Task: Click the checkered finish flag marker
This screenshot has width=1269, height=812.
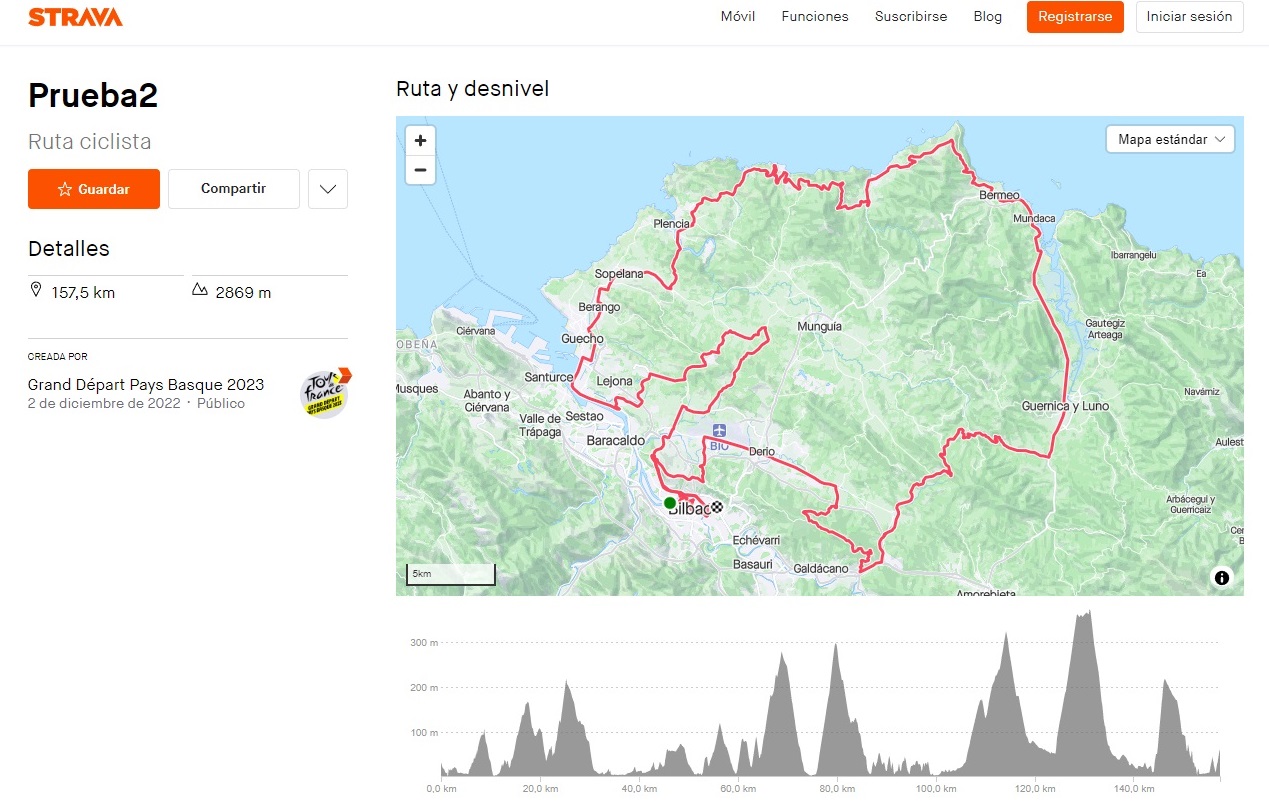Action: 717,507
